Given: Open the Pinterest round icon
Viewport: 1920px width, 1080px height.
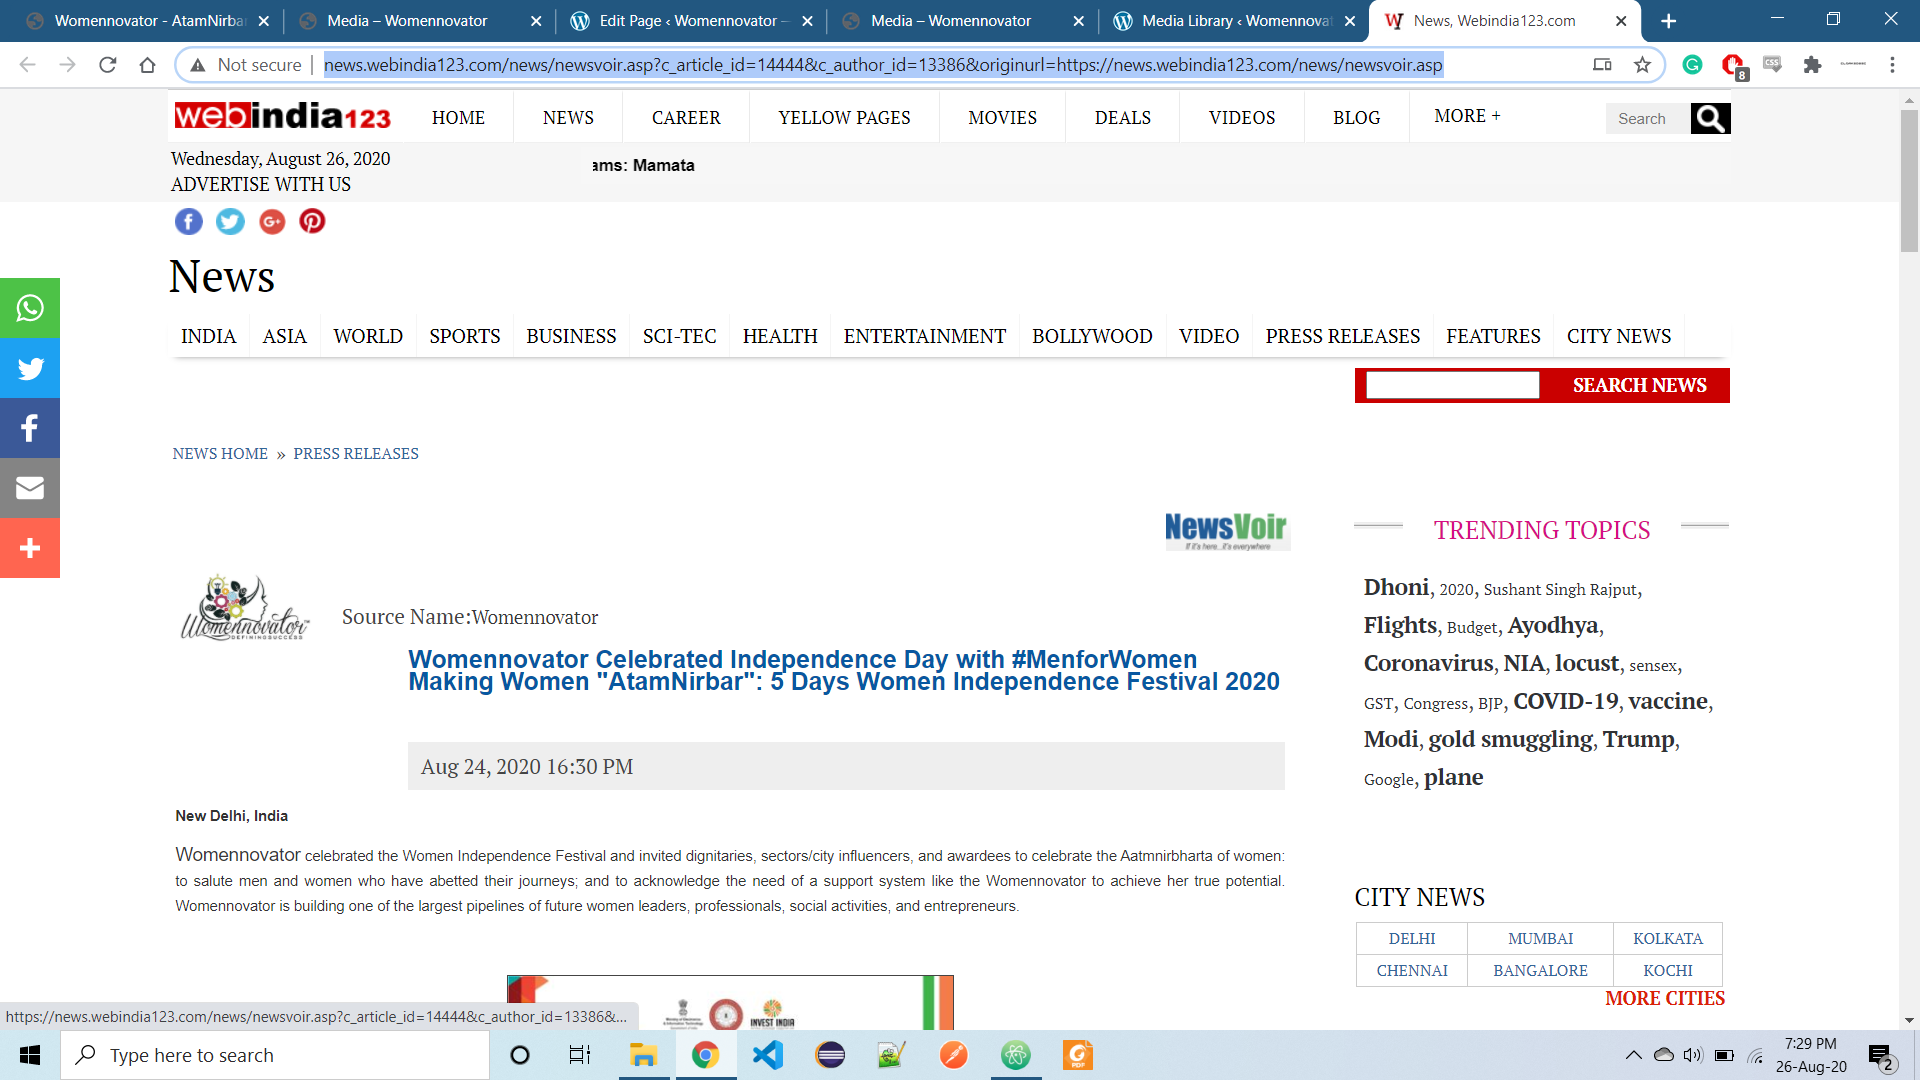Looking at the screenshot, I should coord(312,221).
